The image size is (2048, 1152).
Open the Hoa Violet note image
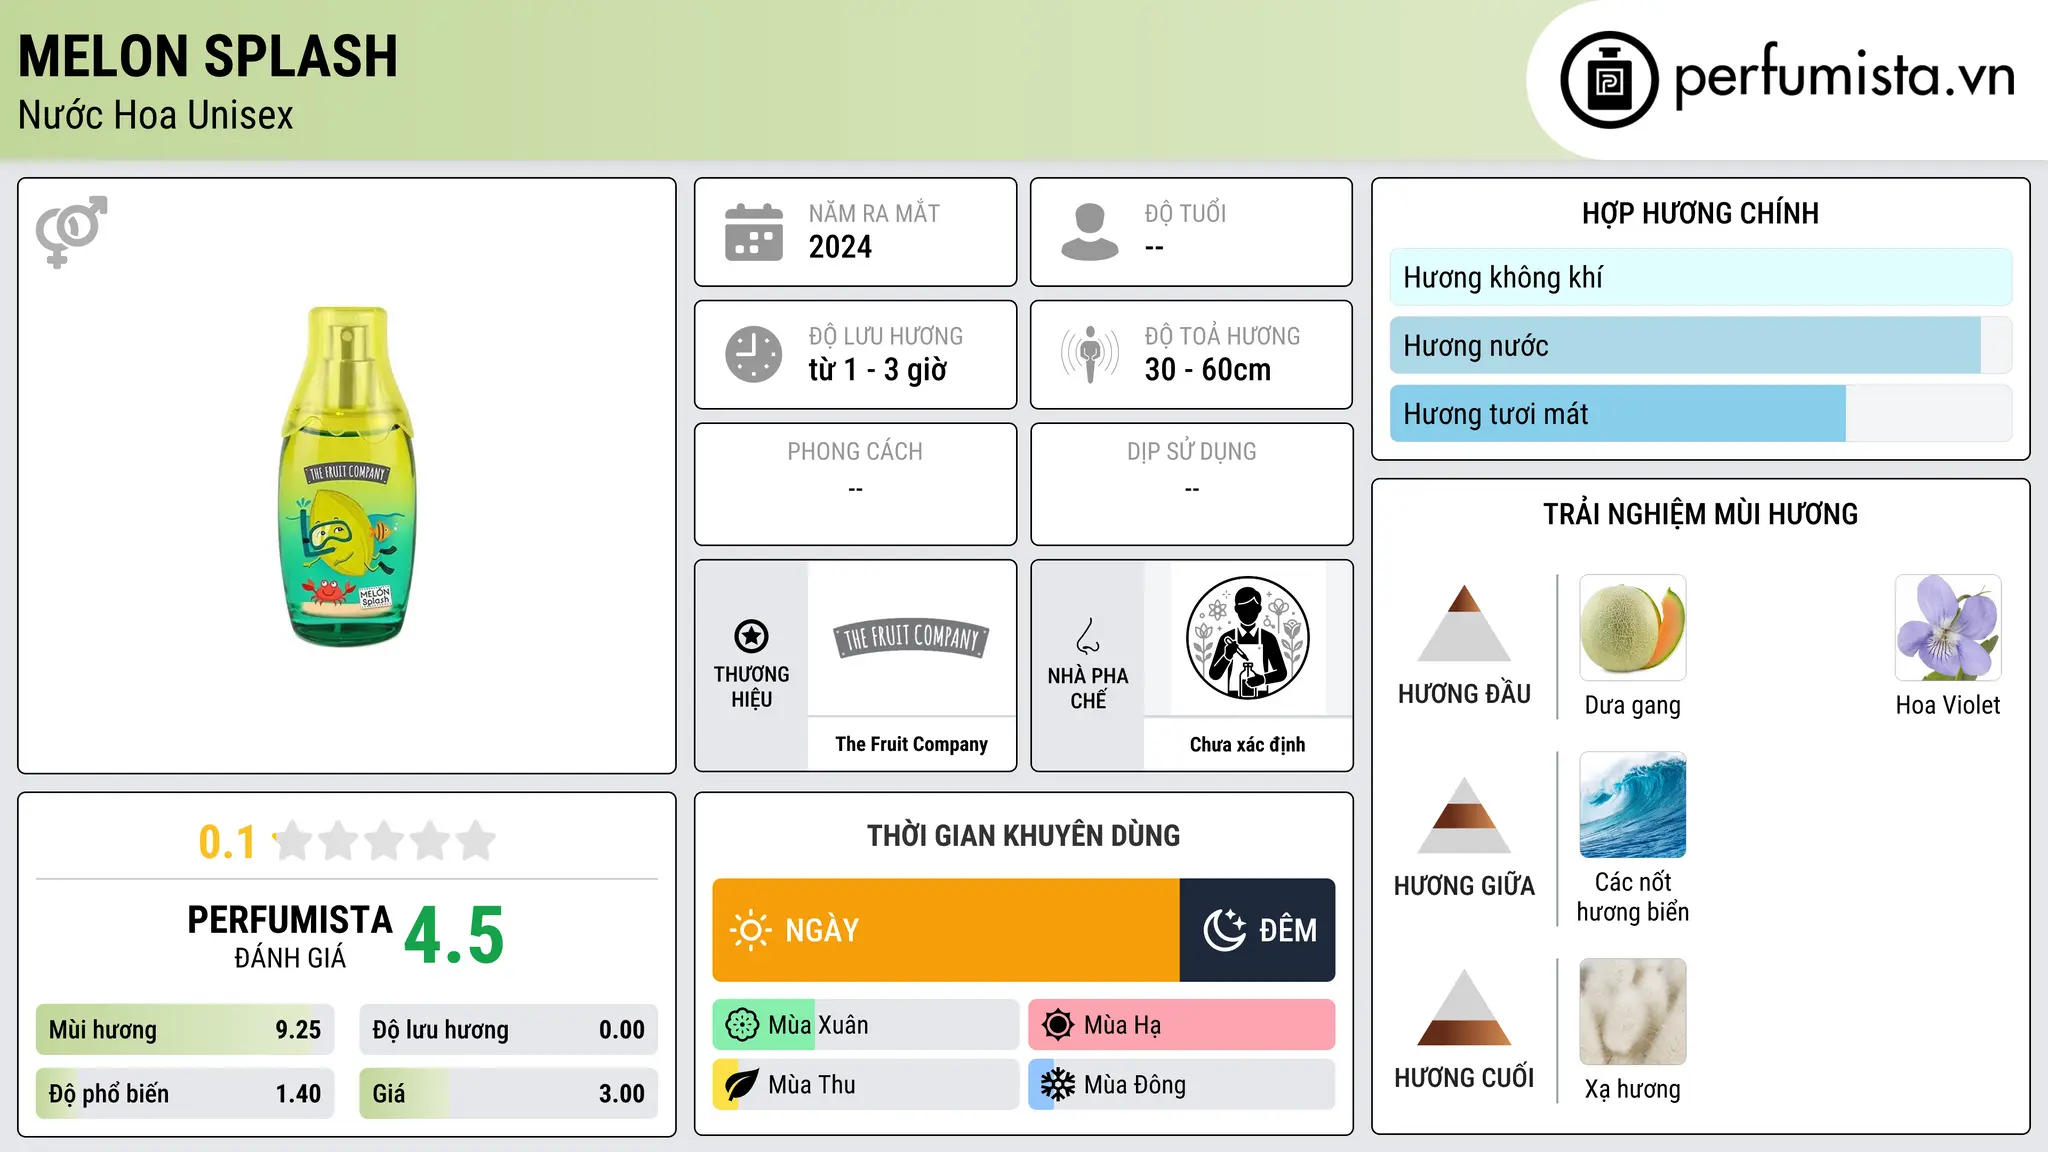1948,628
